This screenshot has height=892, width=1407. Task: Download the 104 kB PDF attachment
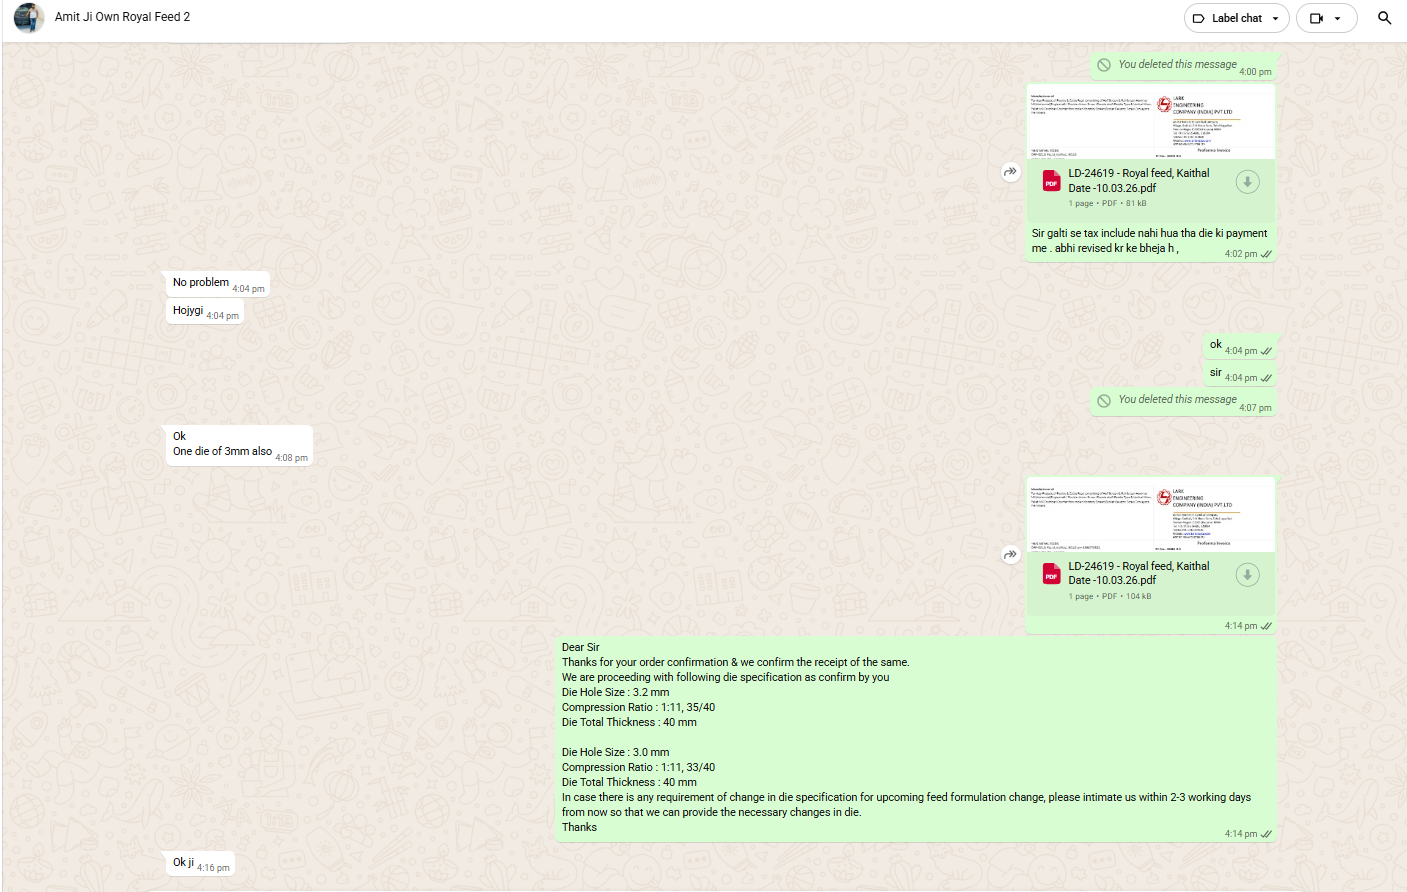click(1247, 575)
